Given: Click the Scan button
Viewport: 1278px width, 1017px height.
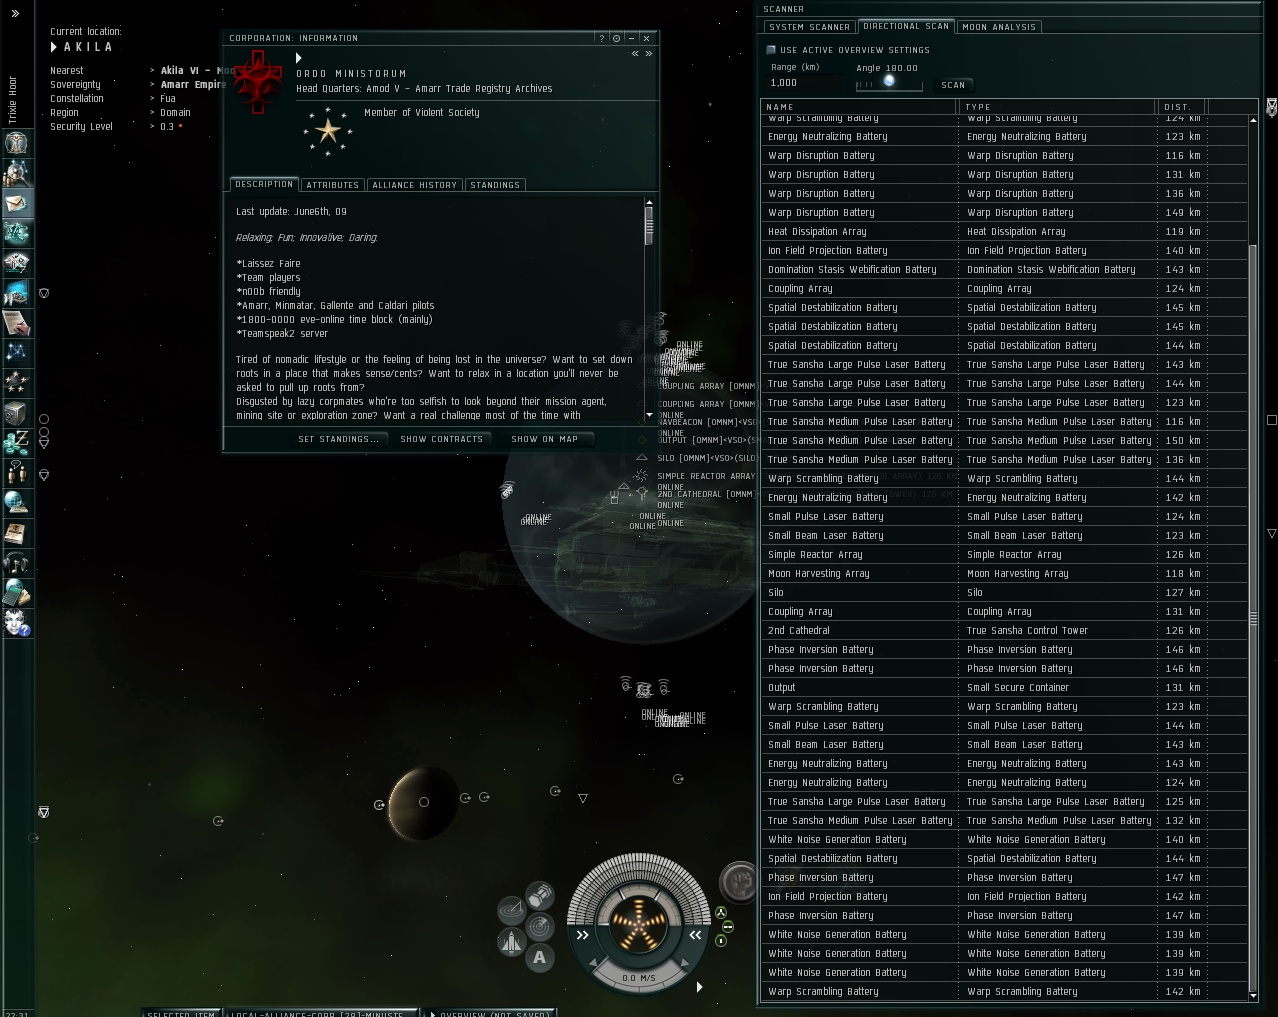Looking at the screenshot, I should (x=953, y=85).
